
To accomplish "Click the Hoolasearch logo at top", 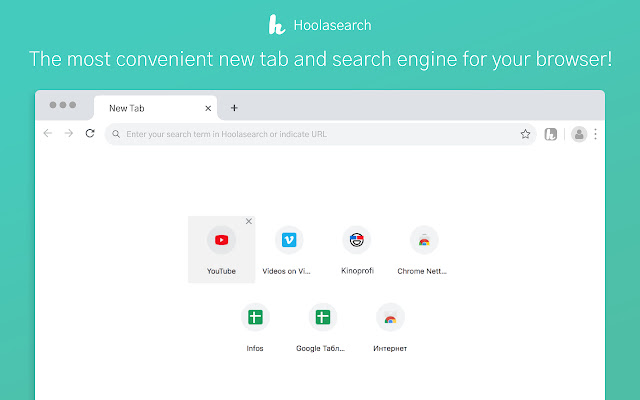I will coord(277,24).
